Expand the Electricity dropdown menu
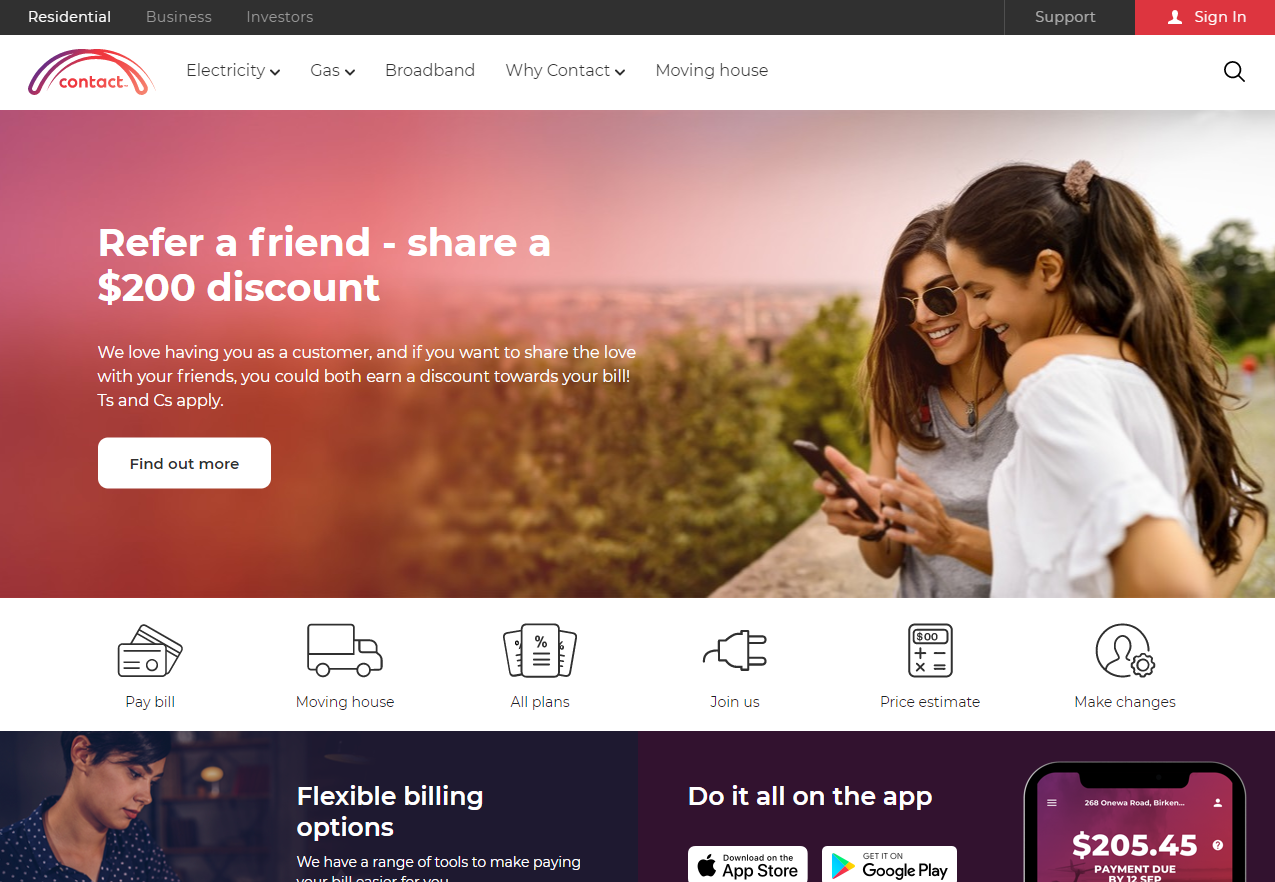The width and height of the screenshot is (1275, 882). click(233, 70)
